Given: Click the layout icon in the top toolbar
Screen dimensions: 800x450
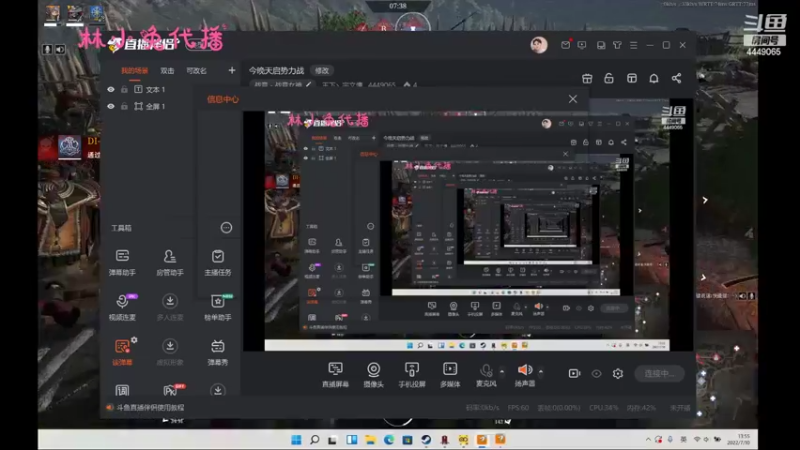Looking at the screenshot, I should [632, 78].
